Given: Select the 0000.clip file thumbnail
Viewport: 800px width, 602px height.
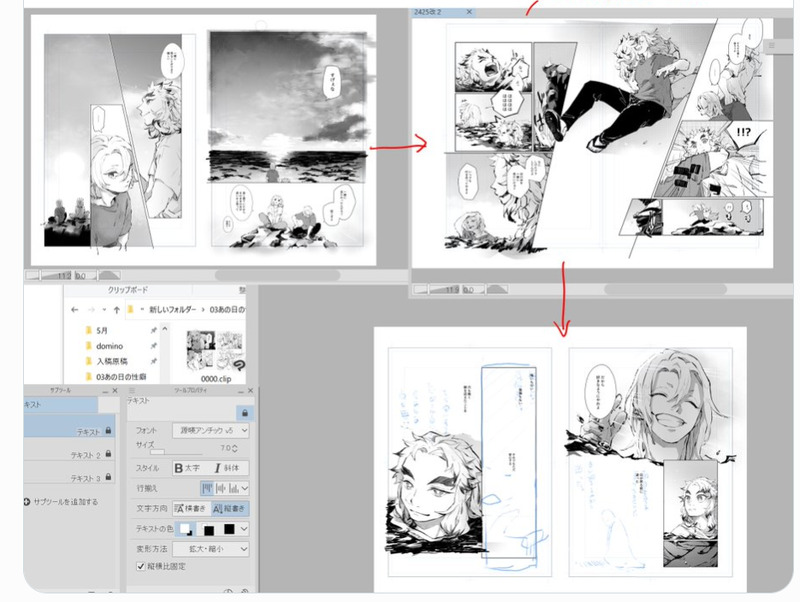Looking at the screenshot, I should click(215, 350).
